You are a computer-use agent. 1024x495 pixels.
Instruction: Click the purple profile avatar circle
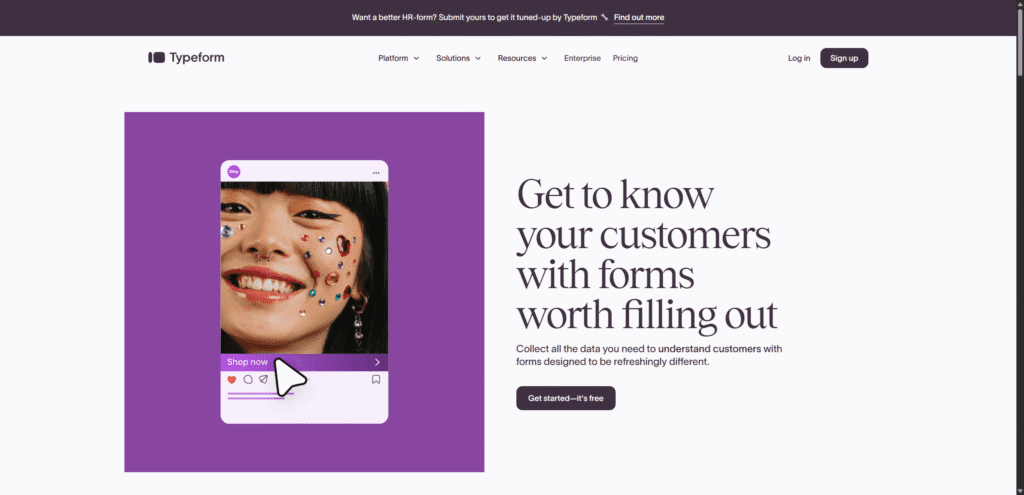point(234,172)
